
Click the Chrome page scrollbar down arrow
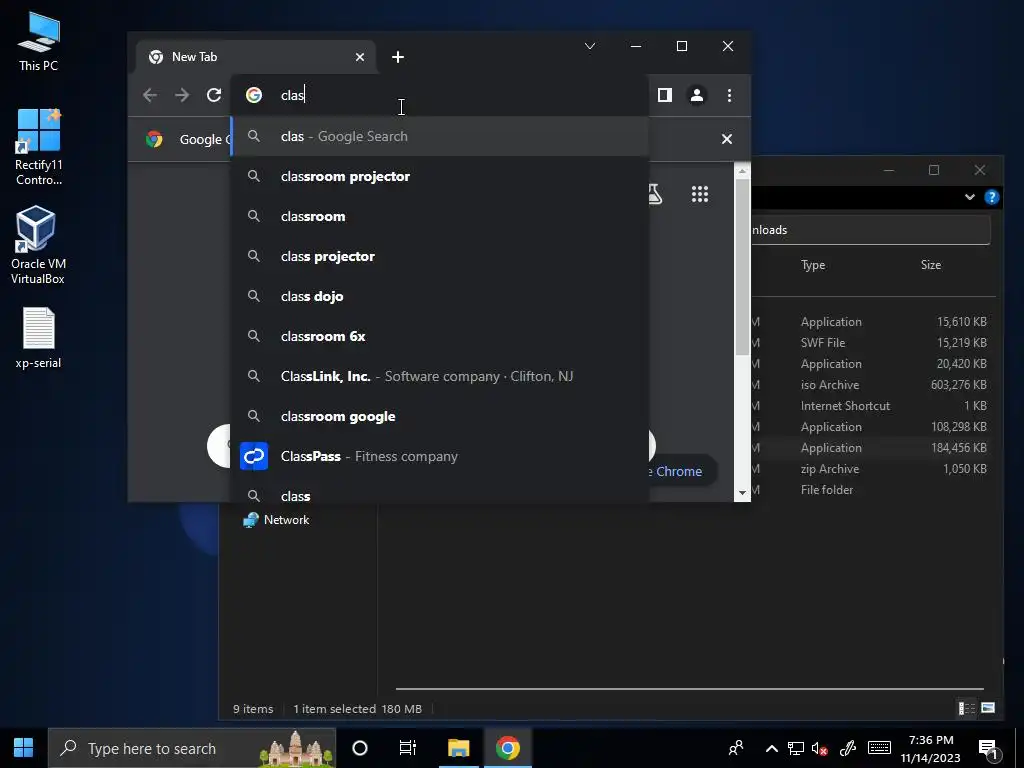point(743,494)
